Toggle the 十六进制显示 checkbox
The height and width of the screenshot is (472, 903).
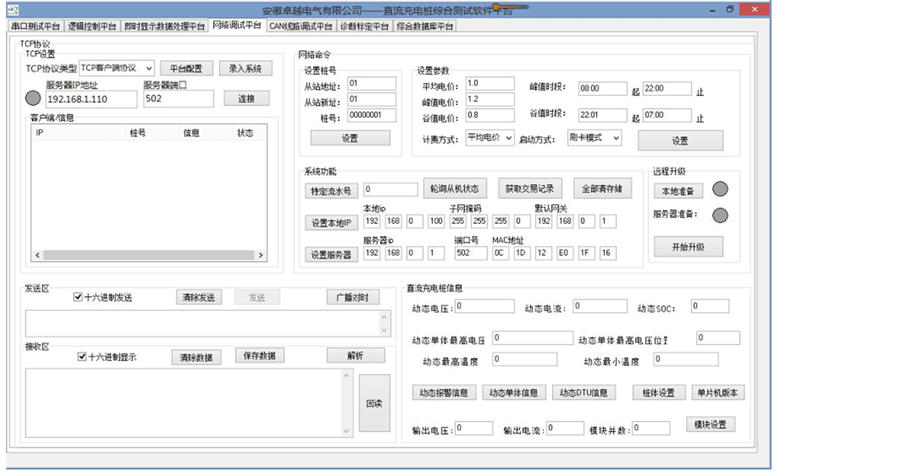click(x=82, y=356)
